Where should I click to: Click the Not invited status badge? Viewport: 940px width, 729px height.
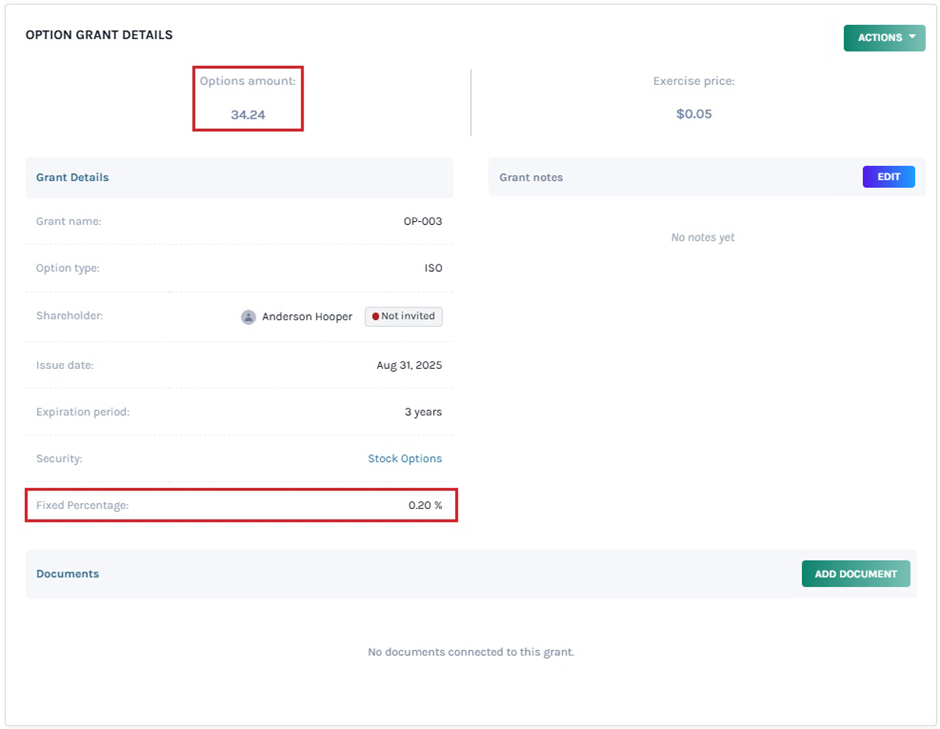pos(404,316)
